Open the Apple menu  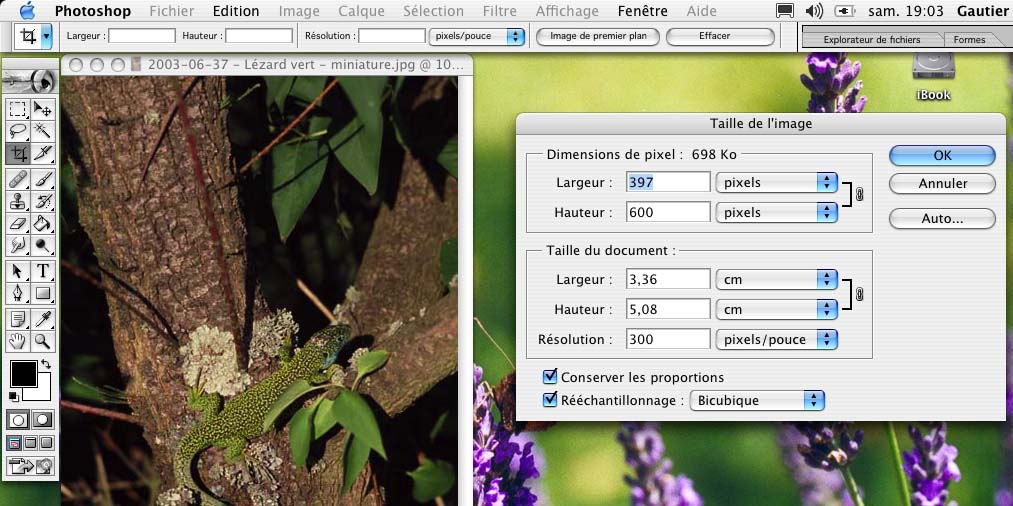tap(28, 10)
